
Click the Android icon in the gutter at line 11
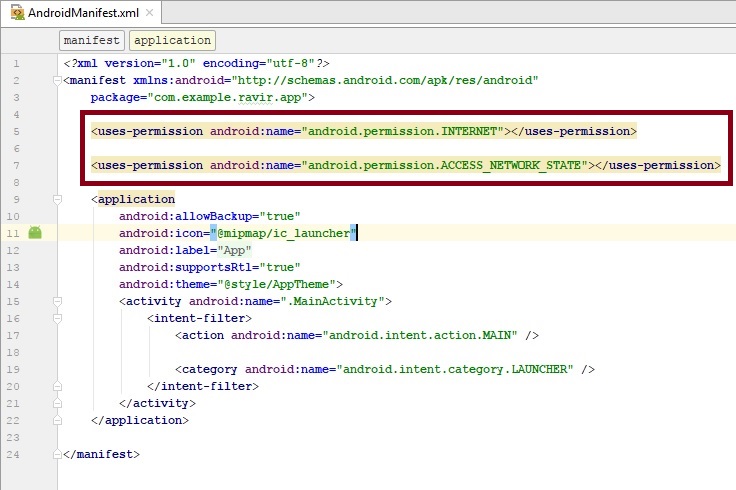pos(35,232)
